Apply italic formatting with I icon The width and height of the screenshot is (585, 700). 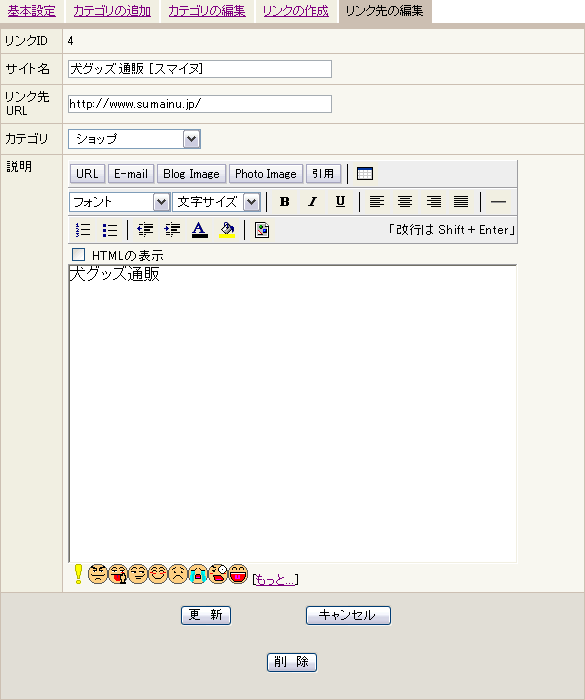pyautogui.click(x=313, y=202)
